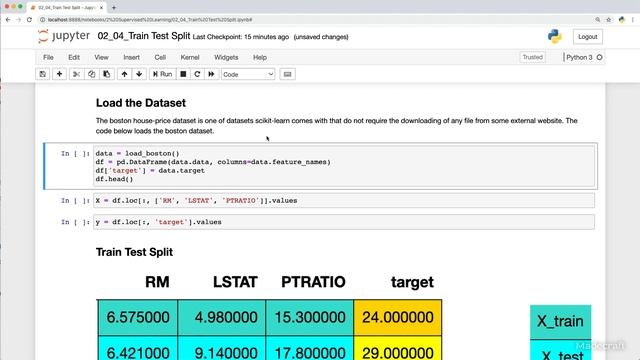This screenshot has width=640, height=360.
Task: Click the site info icon before the URL
Action: tap(42, 20)
